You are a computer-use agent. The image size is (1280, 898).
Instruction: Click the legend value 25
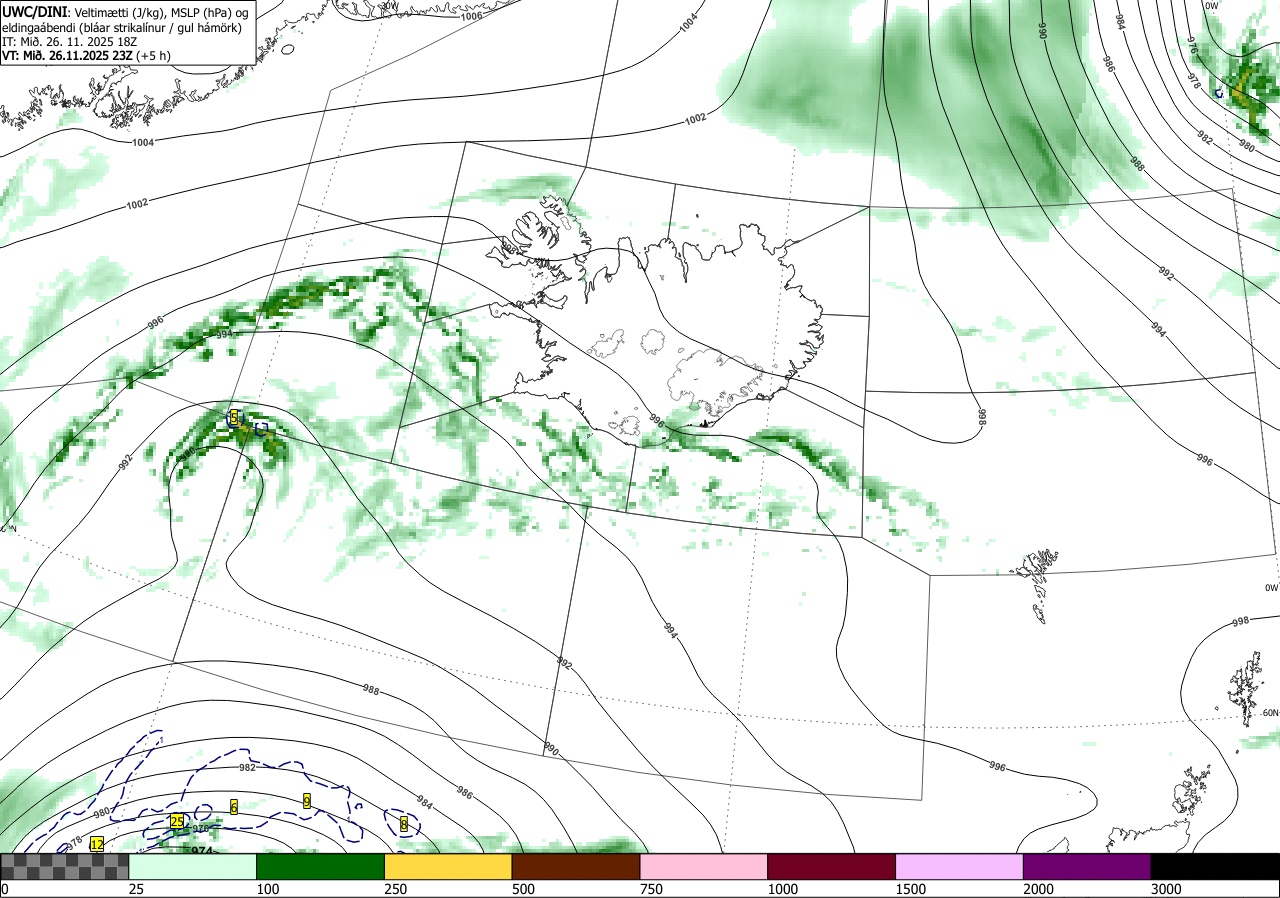(137, 889)
